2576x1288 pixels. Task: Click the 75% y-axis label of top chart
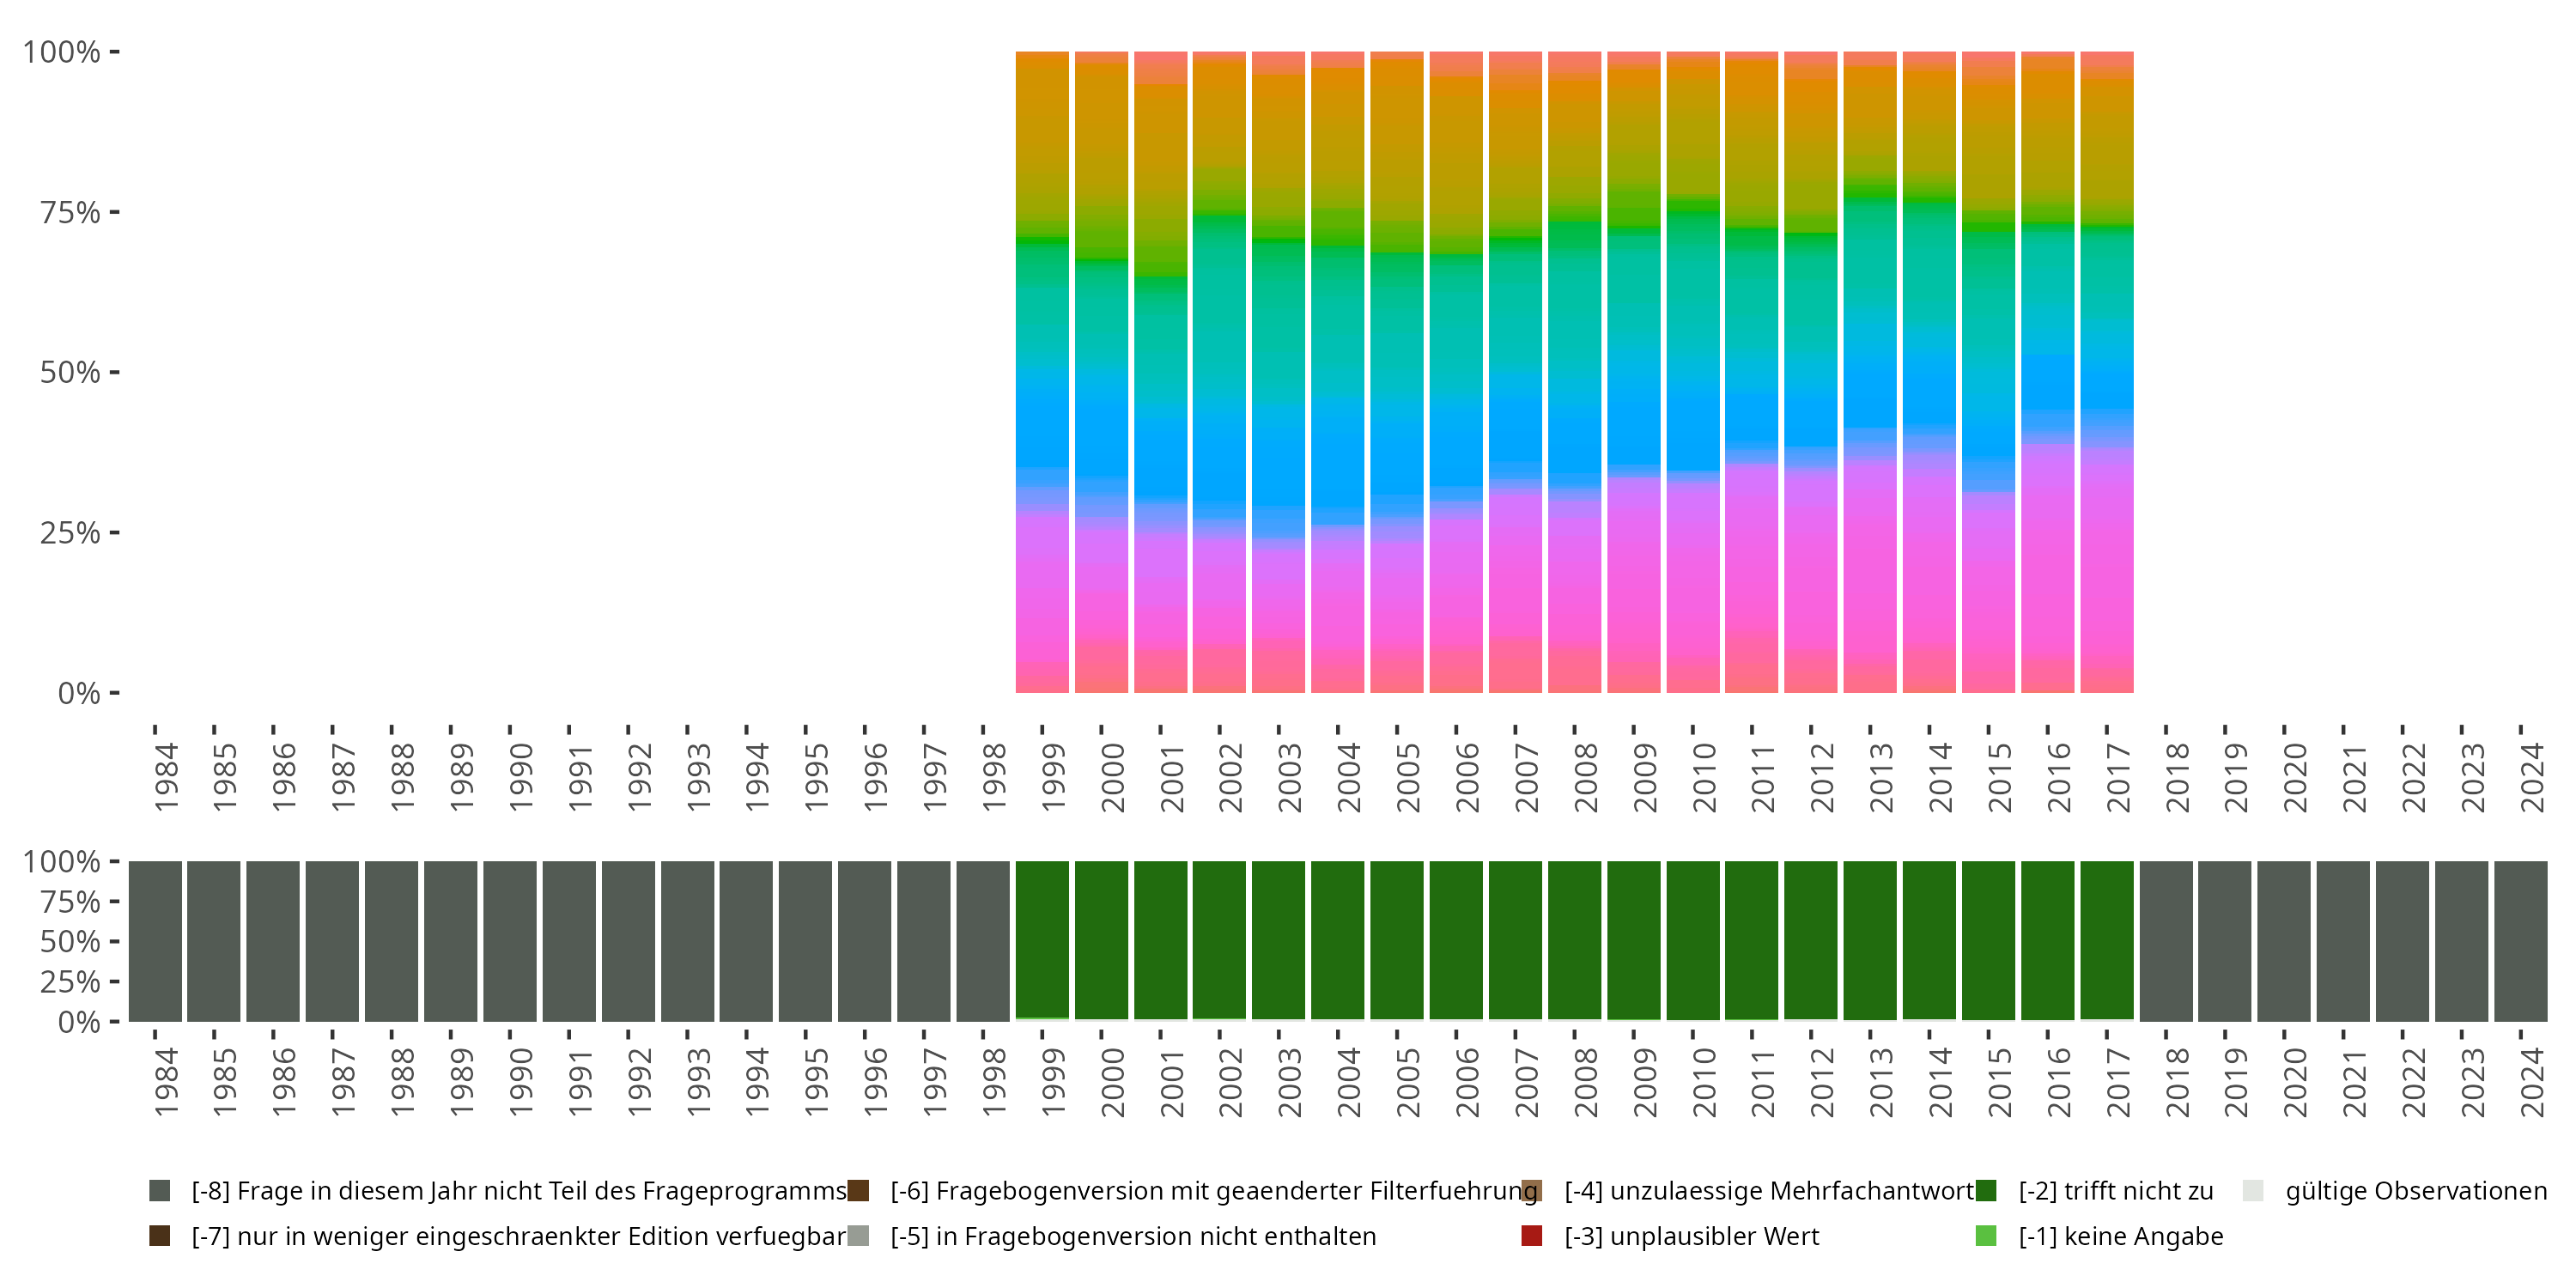pyautogui.click(x=70, y=212)
